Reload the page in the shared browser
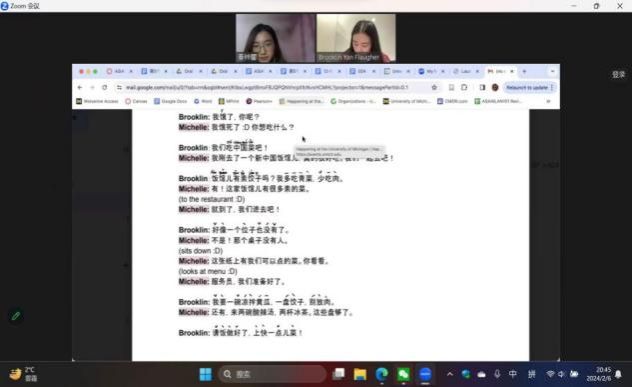This screenshot has height=387, width=632. (x=104, y=87)
